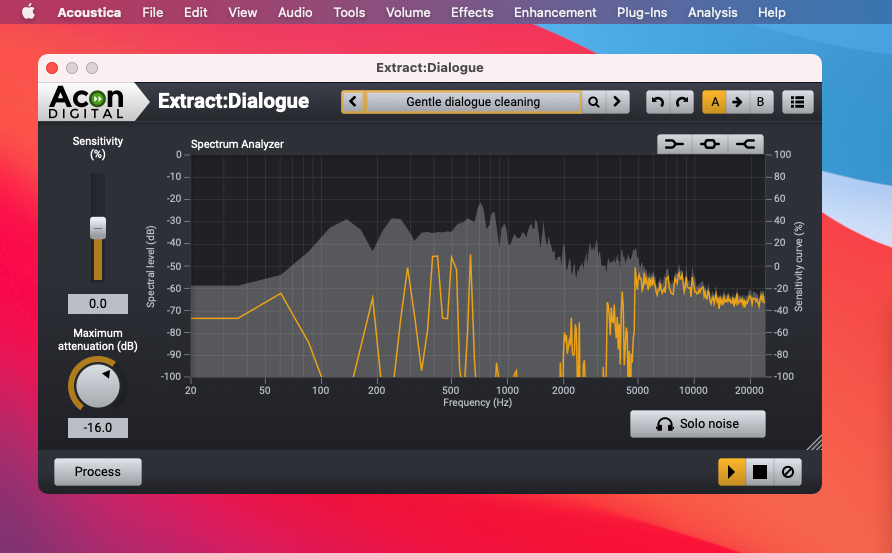Viewport: 892px width, 553px height.
Task: Select the middle sensitivity curve node icon
Action: [x=710, y=144]
